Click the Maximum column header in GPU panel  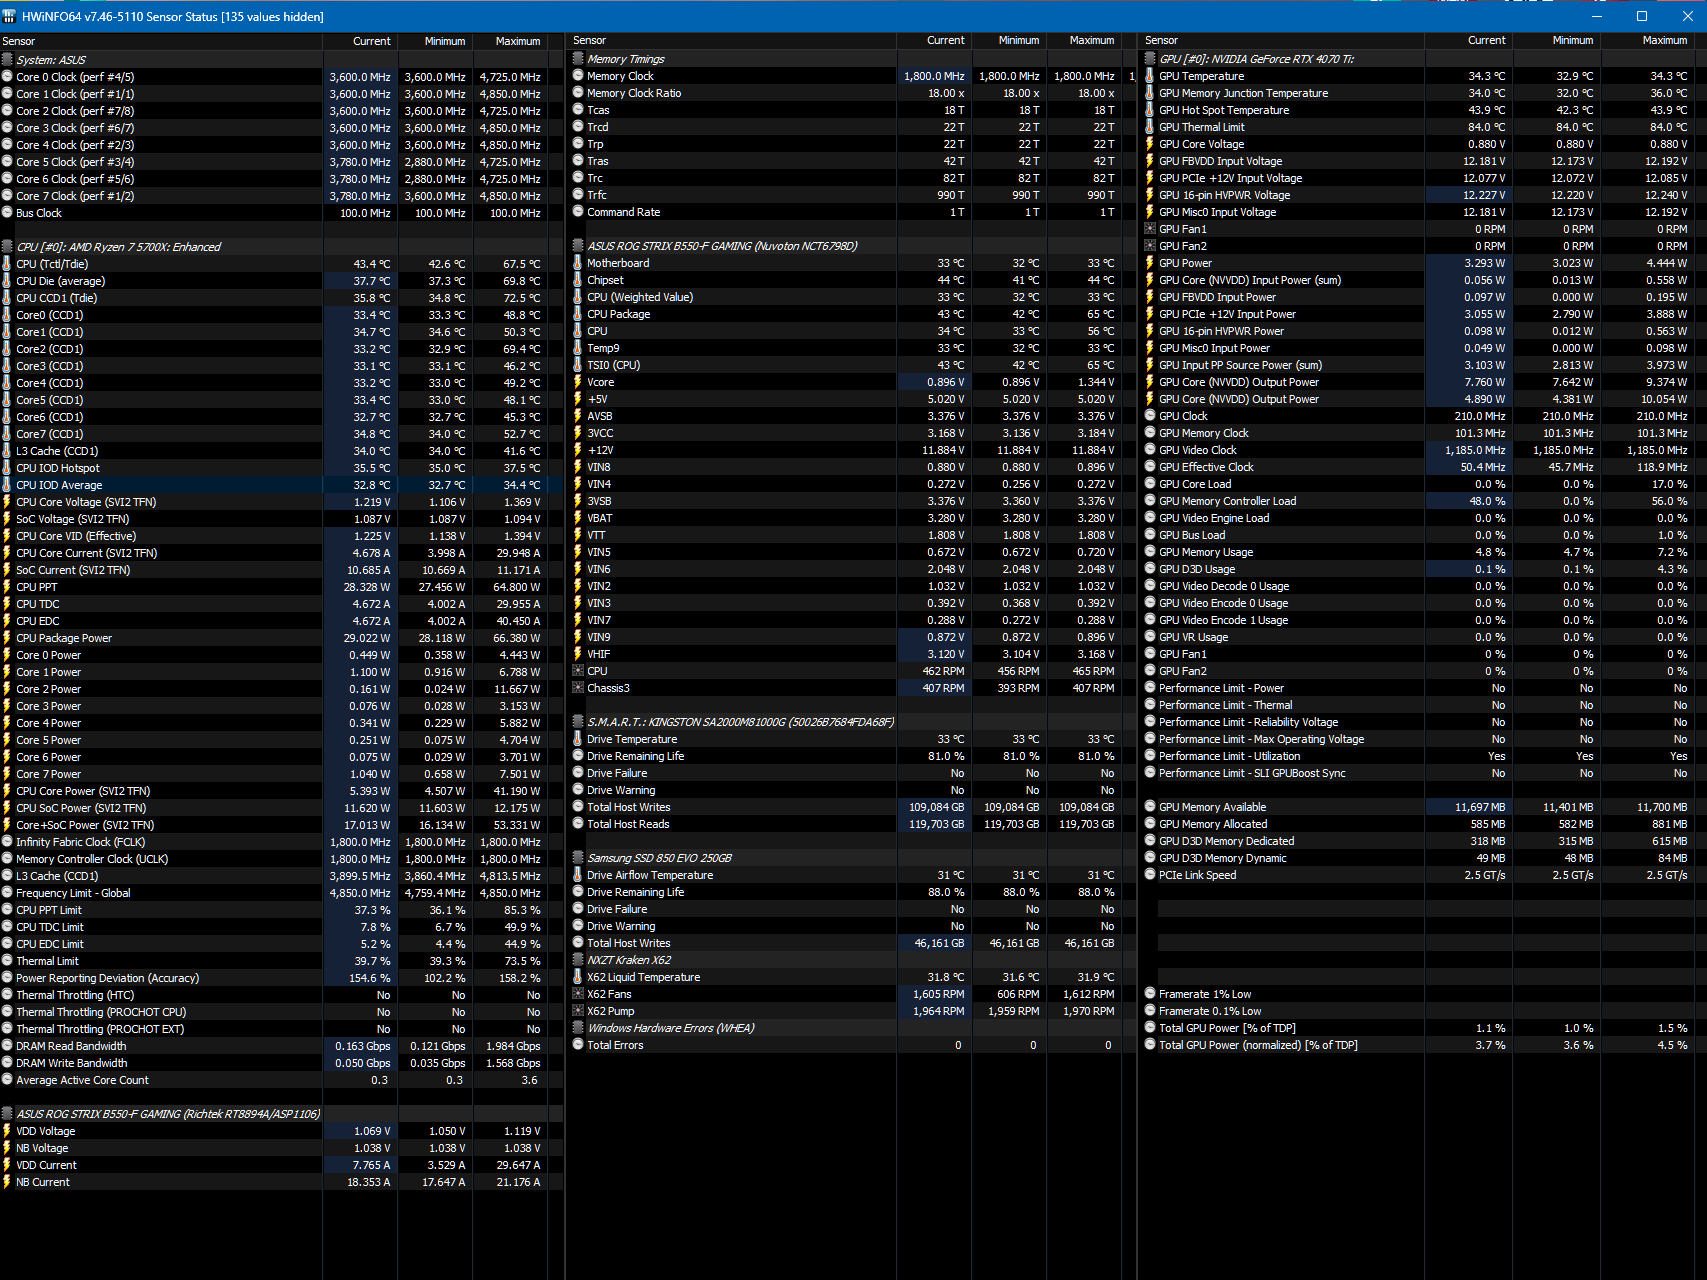point(1650,41)
